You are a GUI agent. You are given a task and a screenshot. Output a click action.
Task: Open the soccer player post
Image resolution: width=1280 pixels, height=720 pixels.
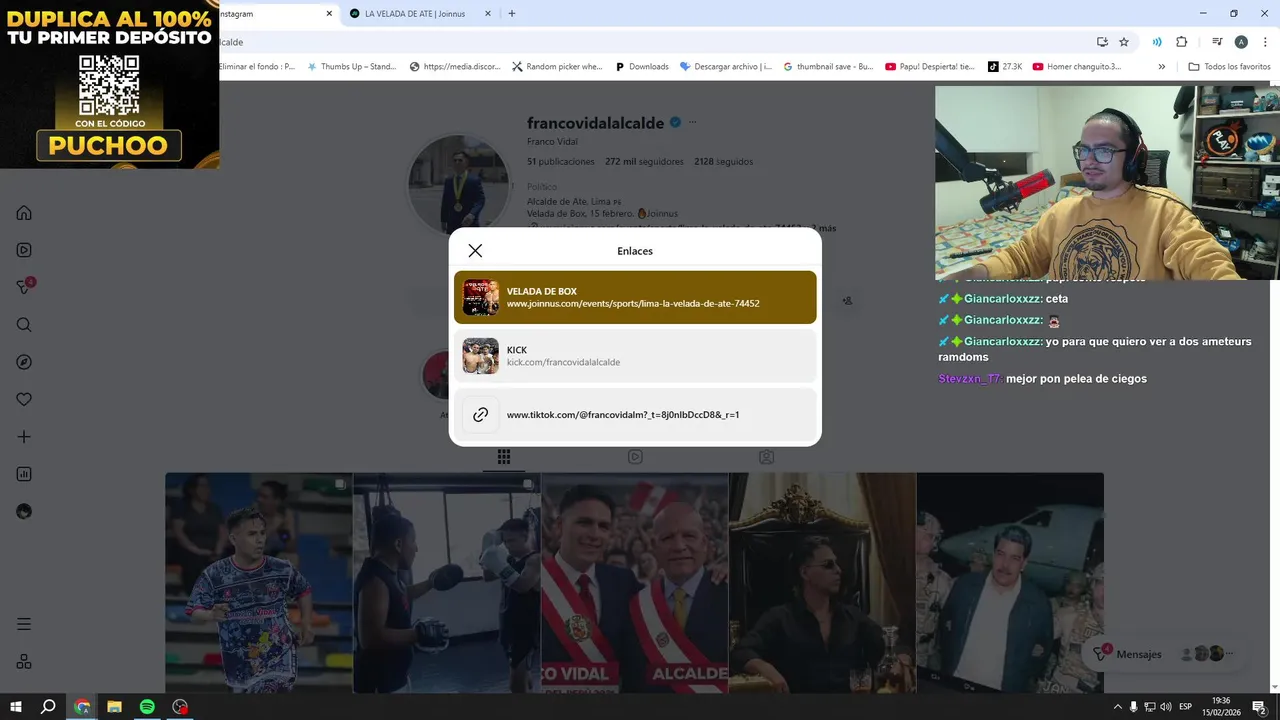point(259,583)
